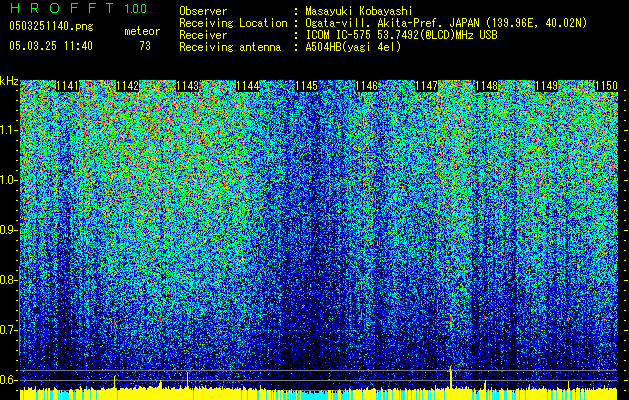Click the 0.8 frequency axis label
This screenshot has width=629, height=400.
point(8,280)
